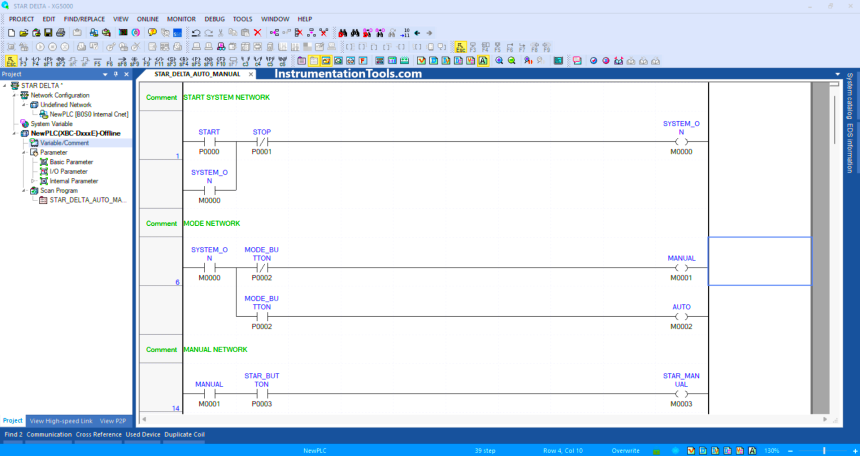The image size is (860, 456).
Task: Select the F6 vertical line tool
Action: click(109, 61)
